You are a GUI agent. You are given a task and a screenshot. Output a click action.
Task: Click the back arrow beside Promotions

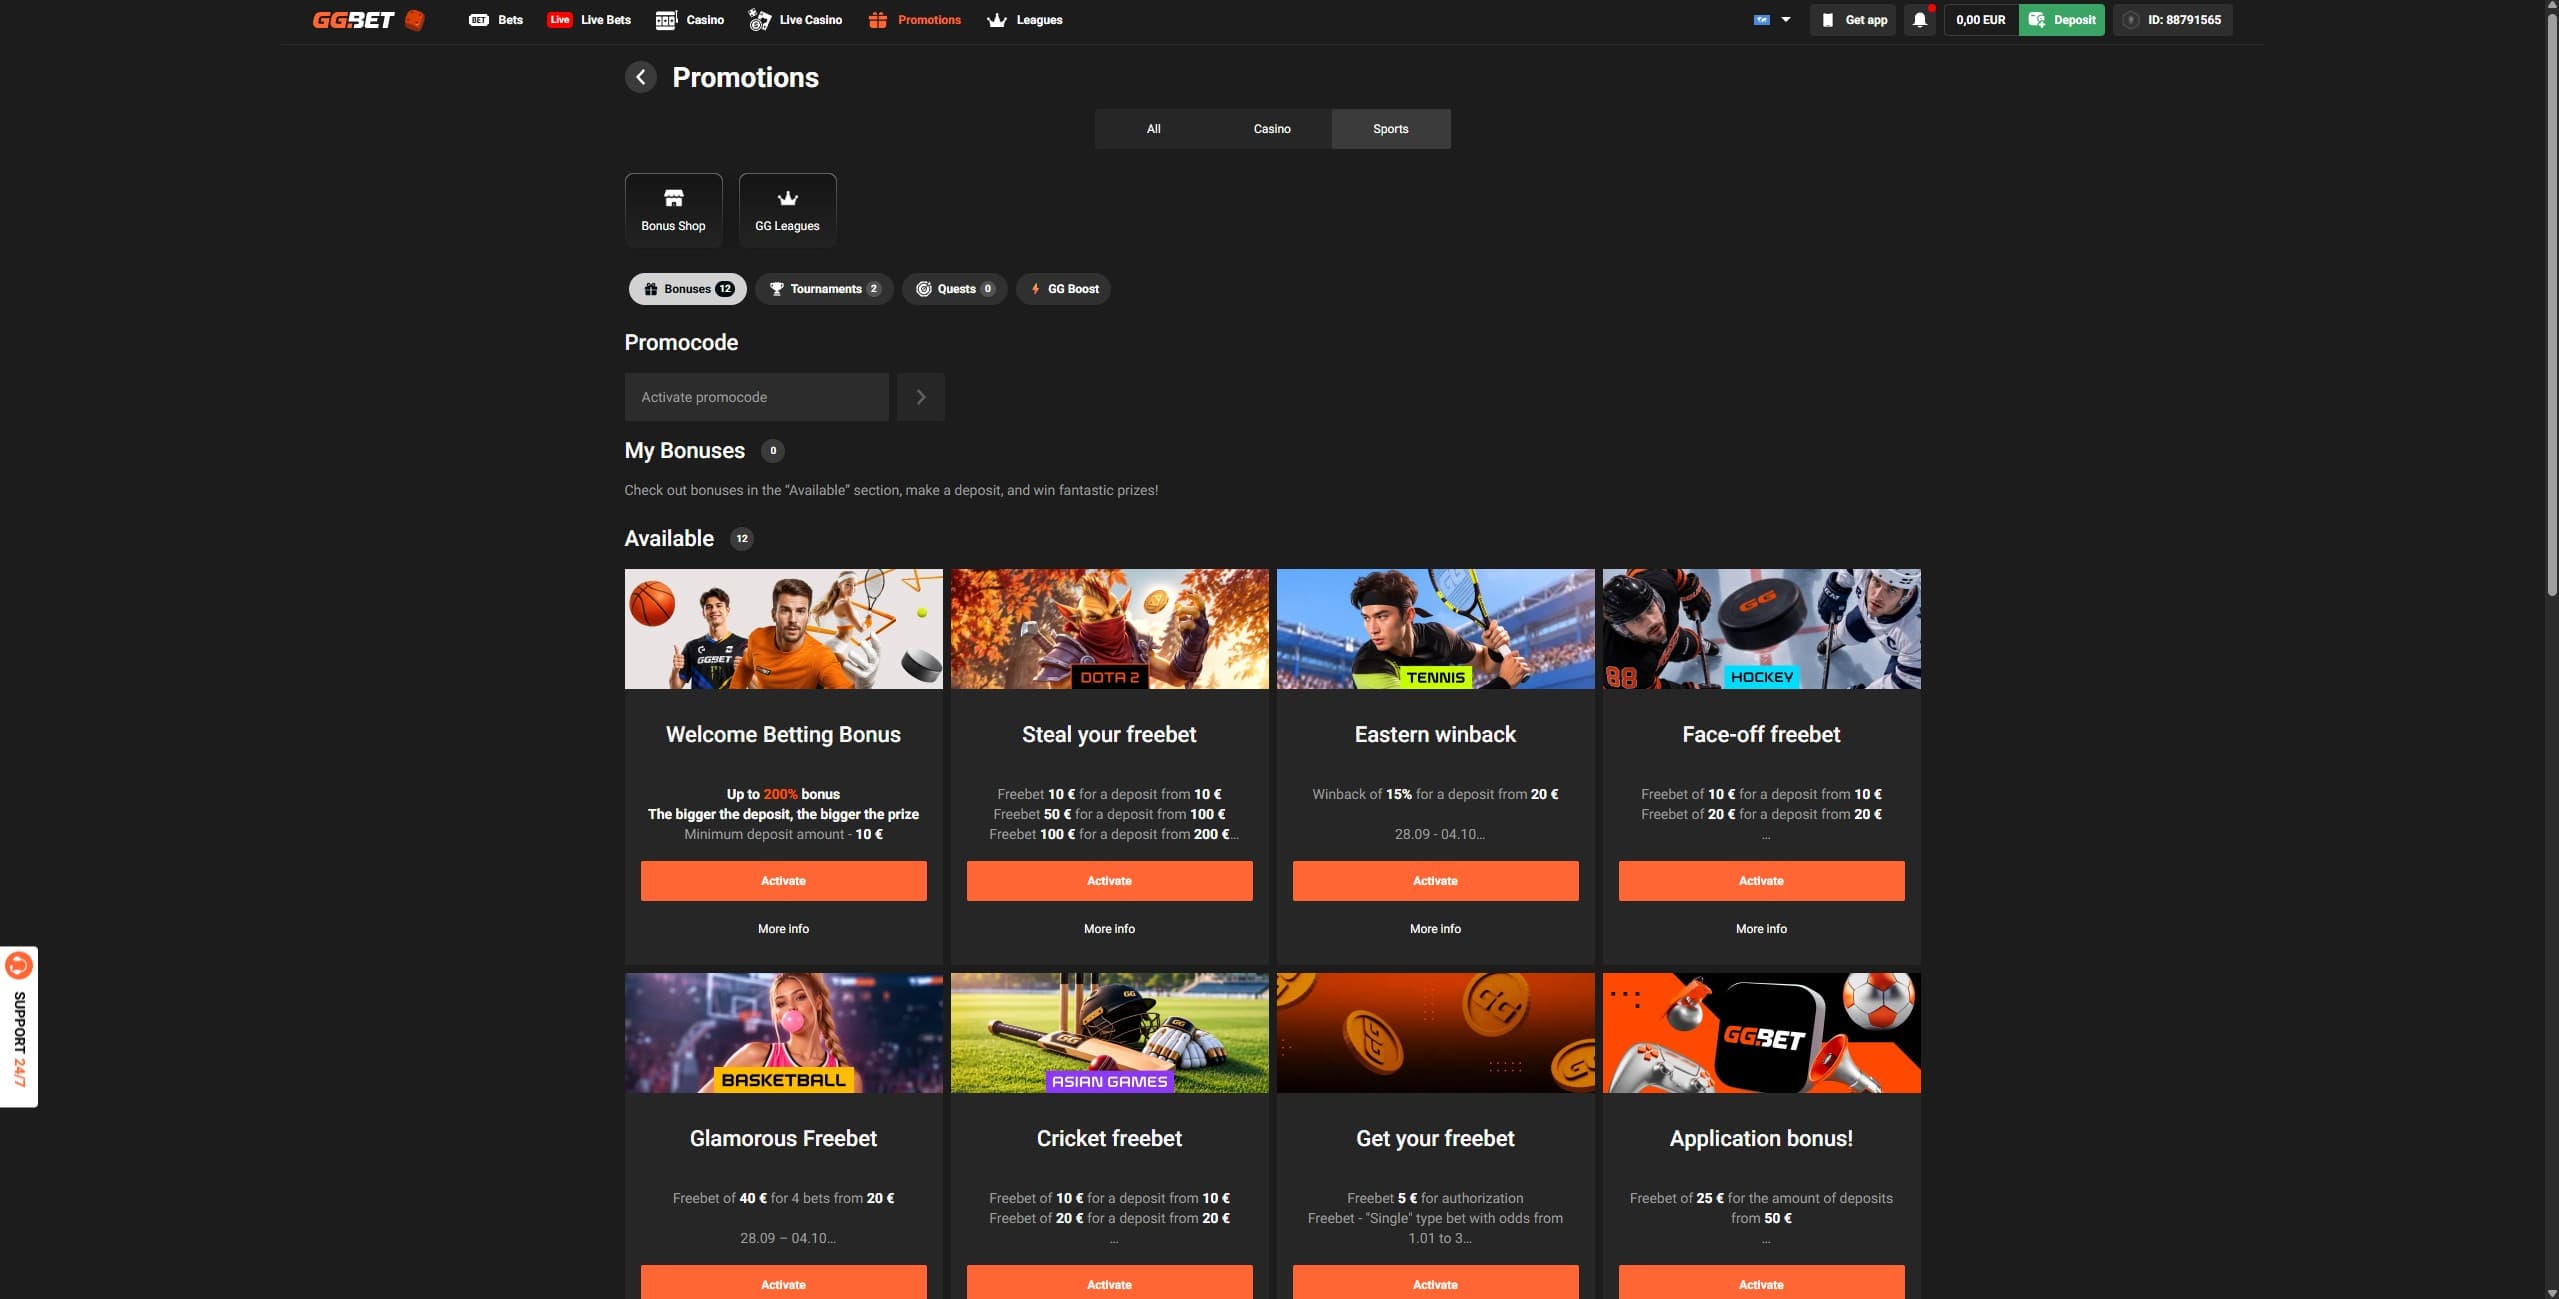(640, 77)
